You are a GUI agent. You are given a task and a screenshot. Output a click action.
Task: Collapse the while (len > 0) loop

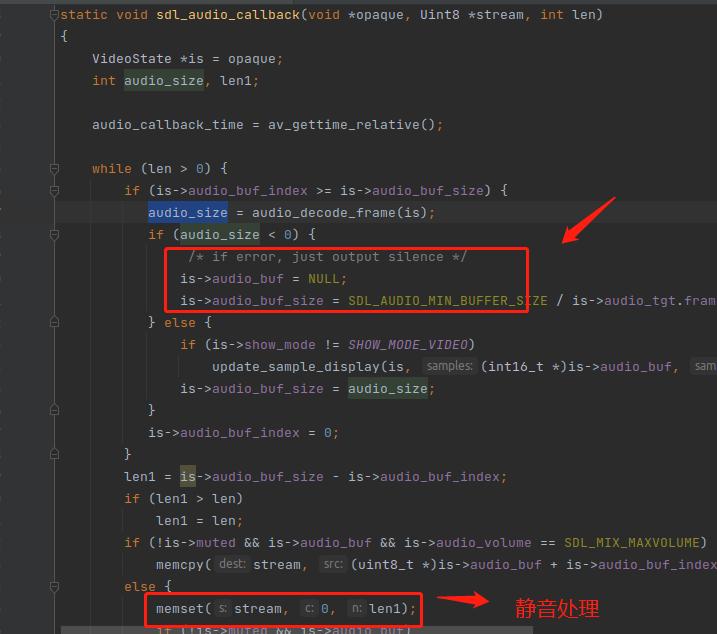(x=54, y=168)
